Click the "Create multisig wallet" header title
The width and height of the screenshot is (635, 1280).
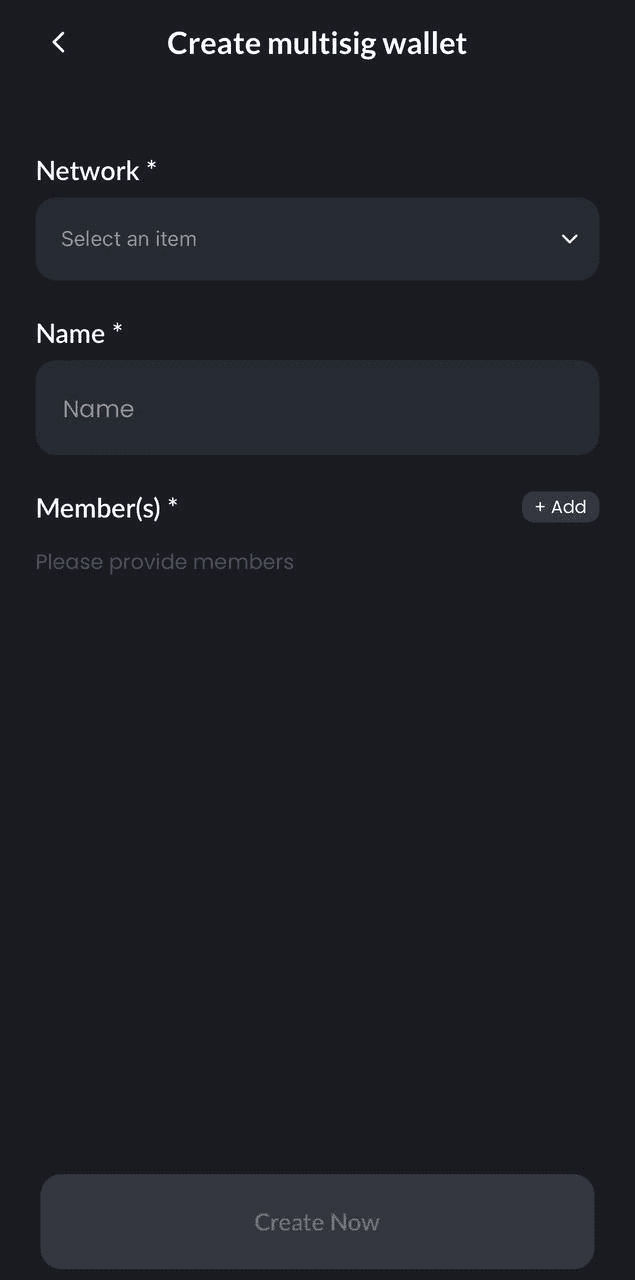(x=317, y=43)
